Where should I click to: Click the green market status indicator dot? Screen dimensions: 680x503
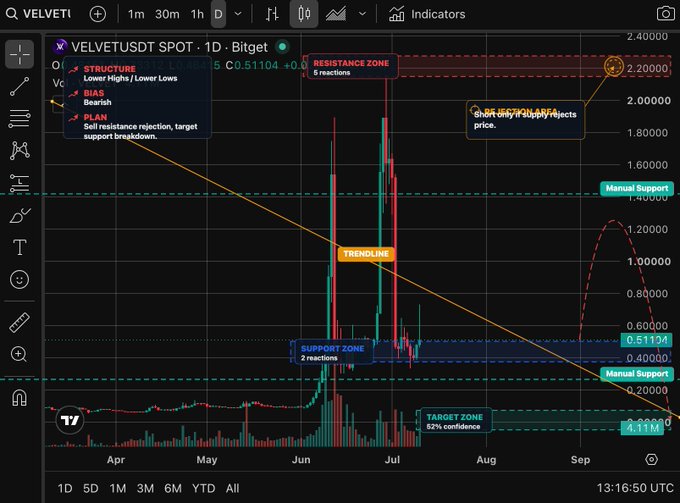click(x=283, y=46)
